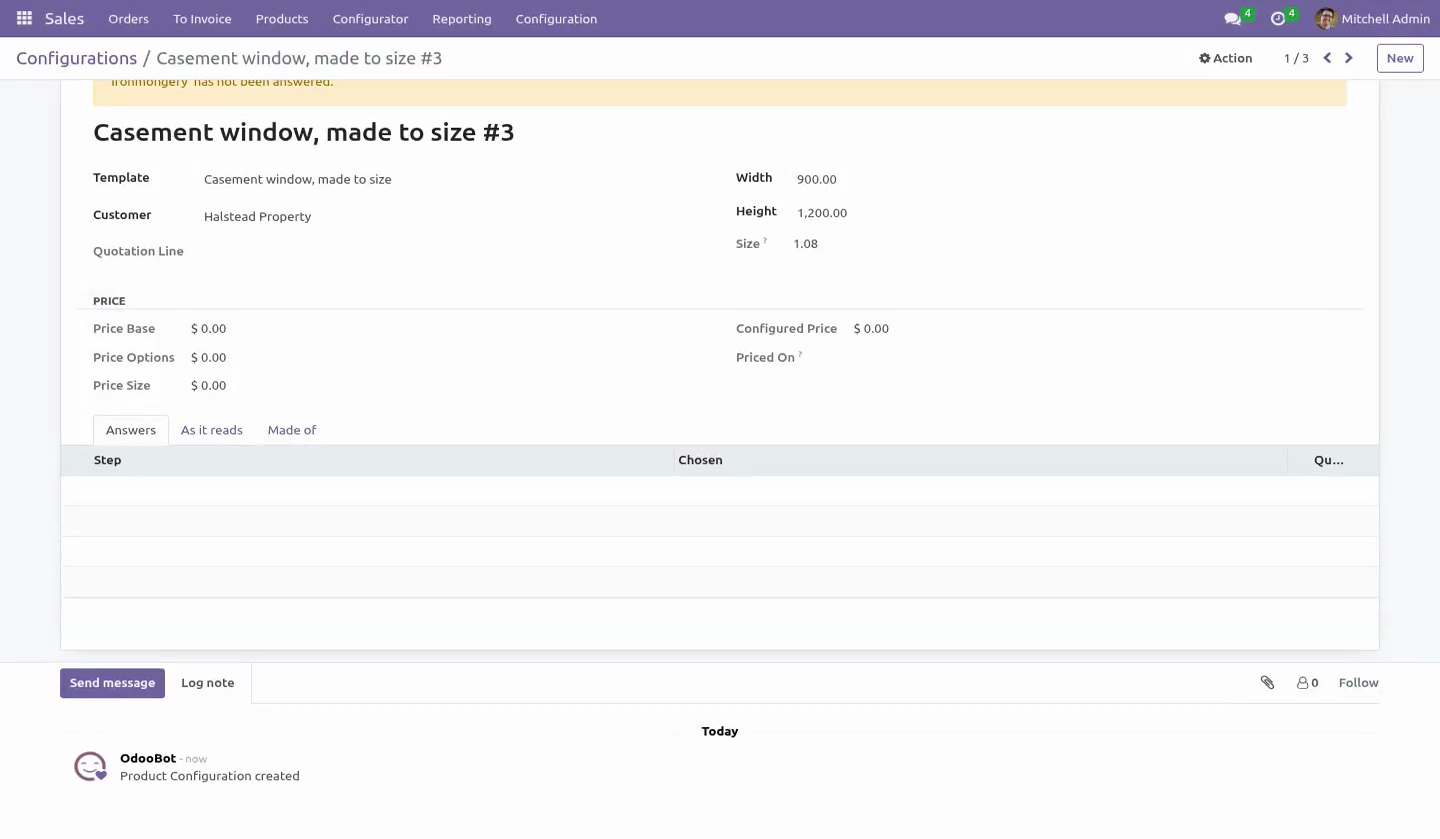
Task: Create a New record
Action: [1399, 58]
